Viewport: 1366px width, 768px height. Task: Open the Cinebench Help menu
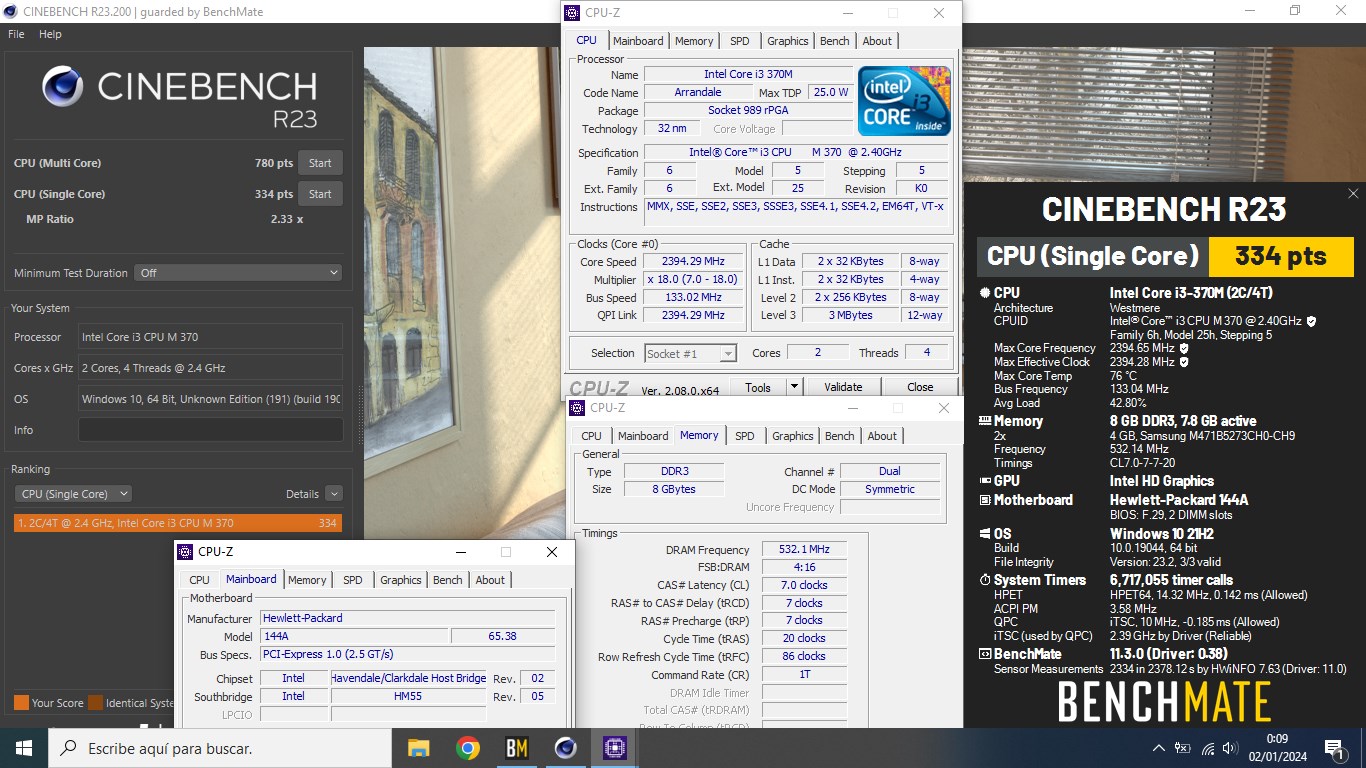[x=50, y=34]
